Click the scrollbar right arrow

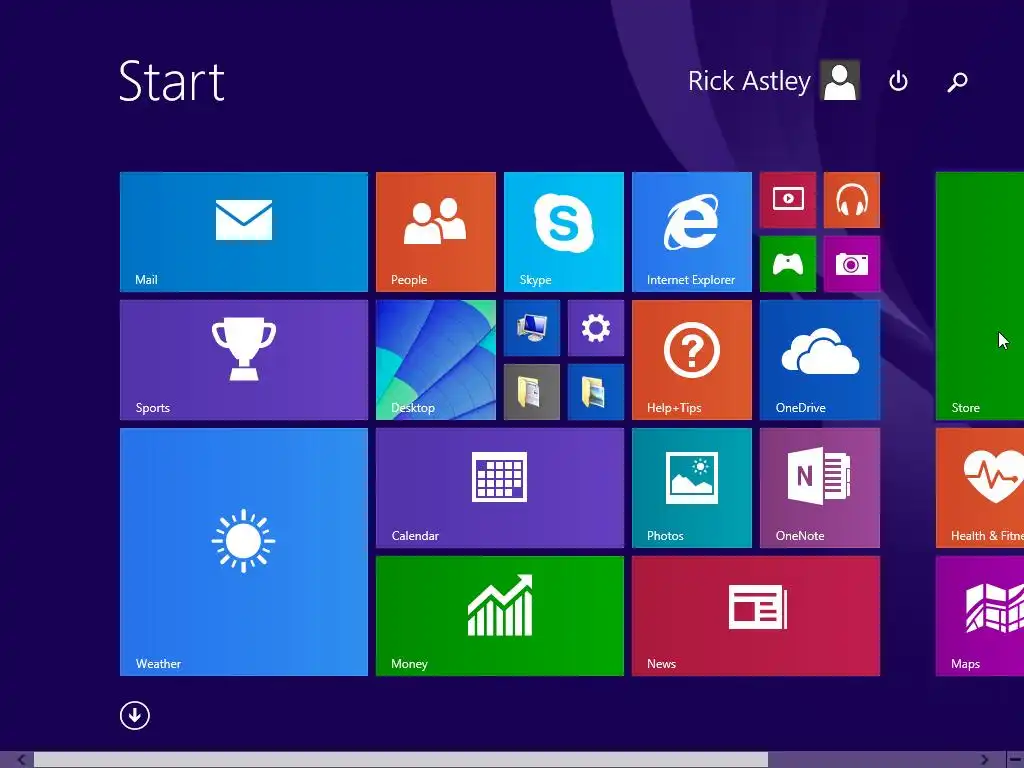pos(984,760)
